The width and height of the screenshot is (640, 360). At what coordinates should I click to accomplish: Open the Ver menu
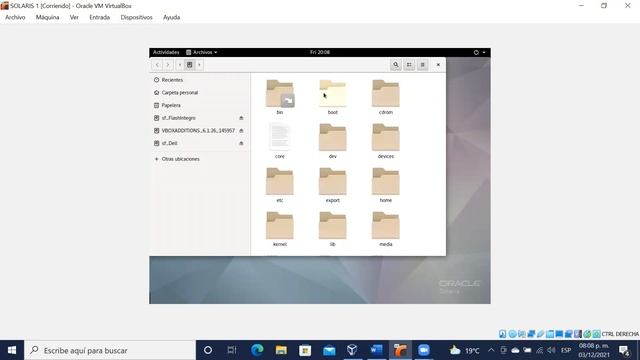click(74, 17)
